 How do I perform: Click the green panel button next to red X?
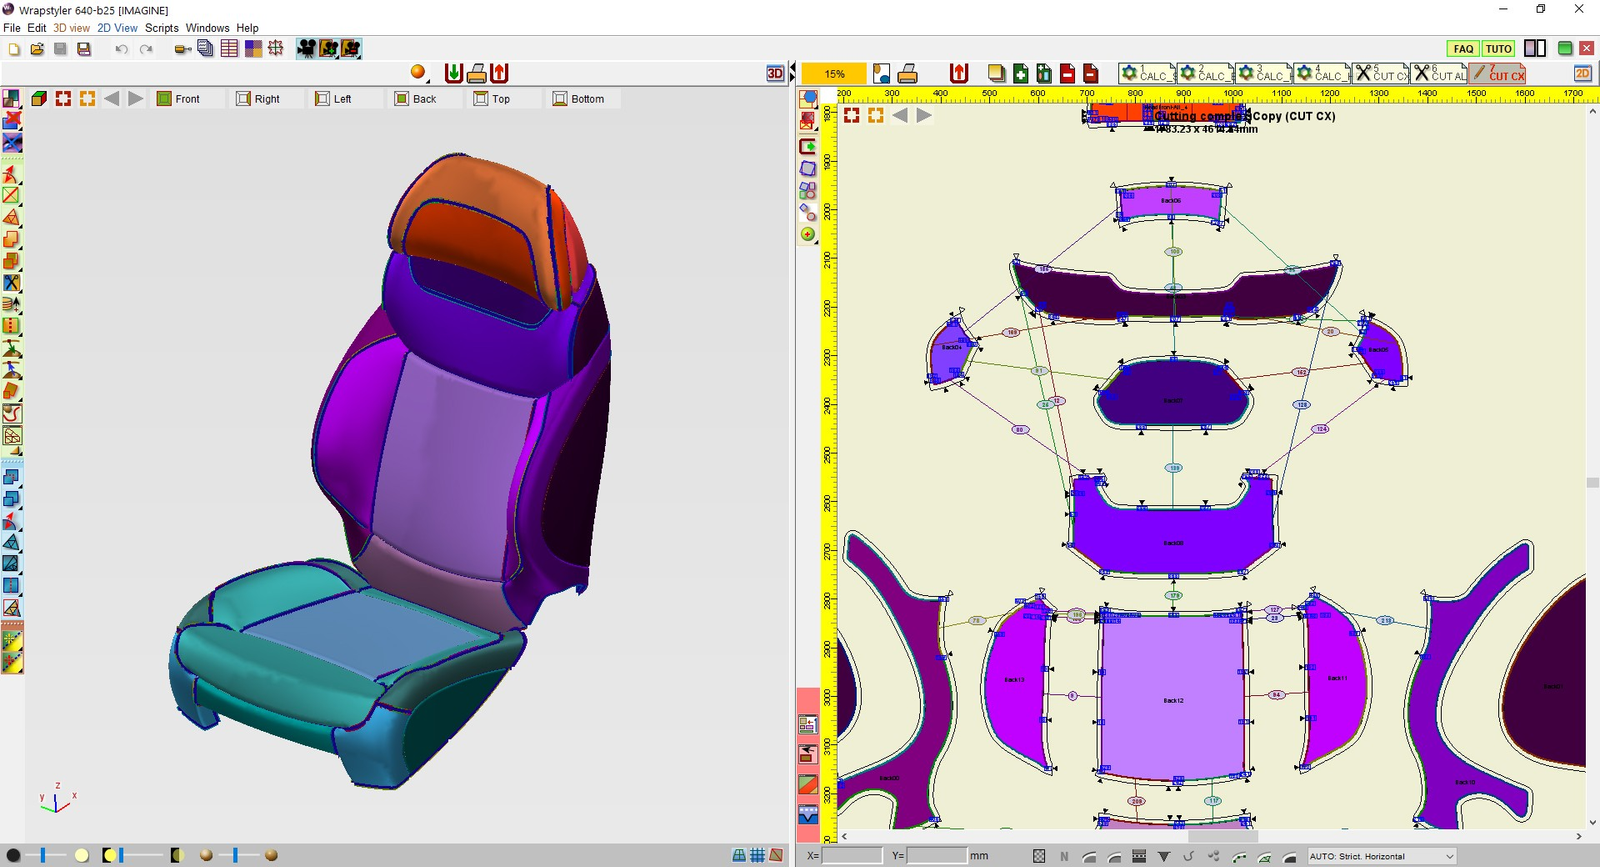point(1565,48)
